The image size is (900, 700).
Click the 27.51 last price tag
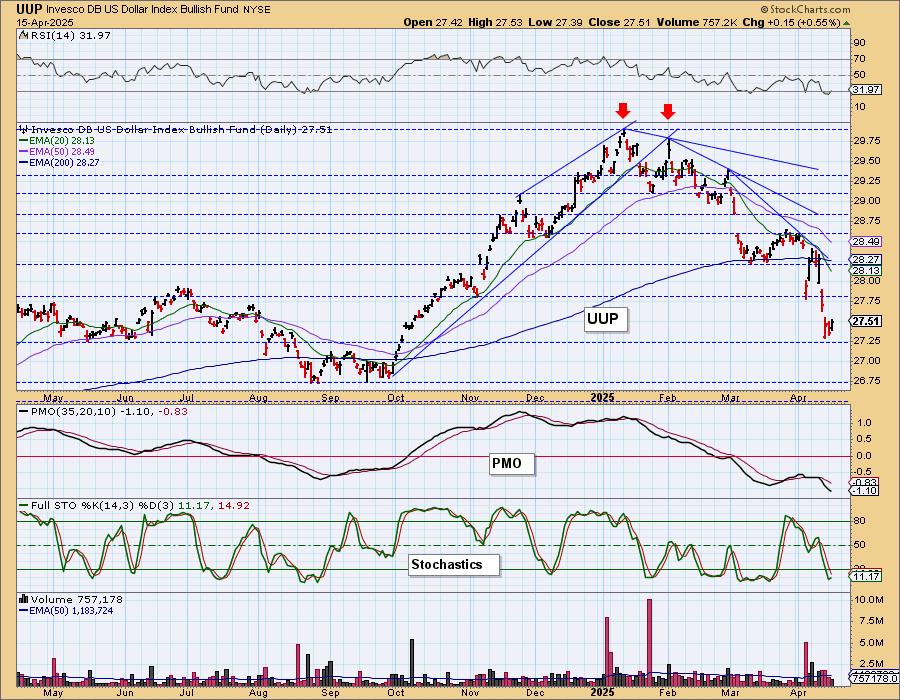pyautogui.click(x=866, y=321)
